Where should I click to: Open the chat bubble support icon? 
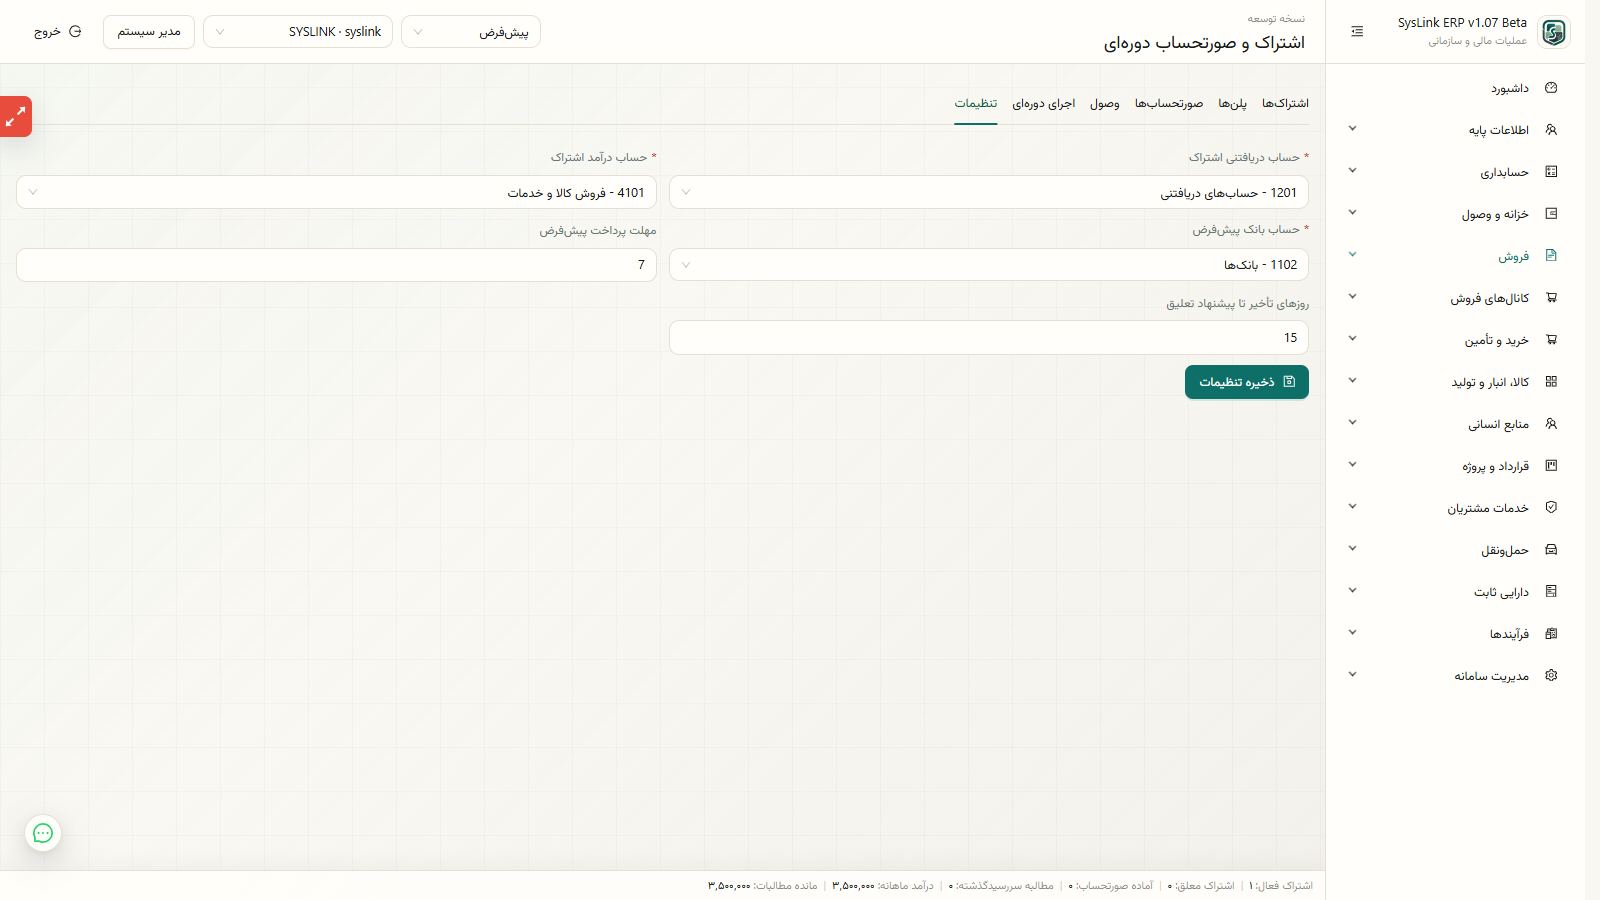(x=43, y=833)
